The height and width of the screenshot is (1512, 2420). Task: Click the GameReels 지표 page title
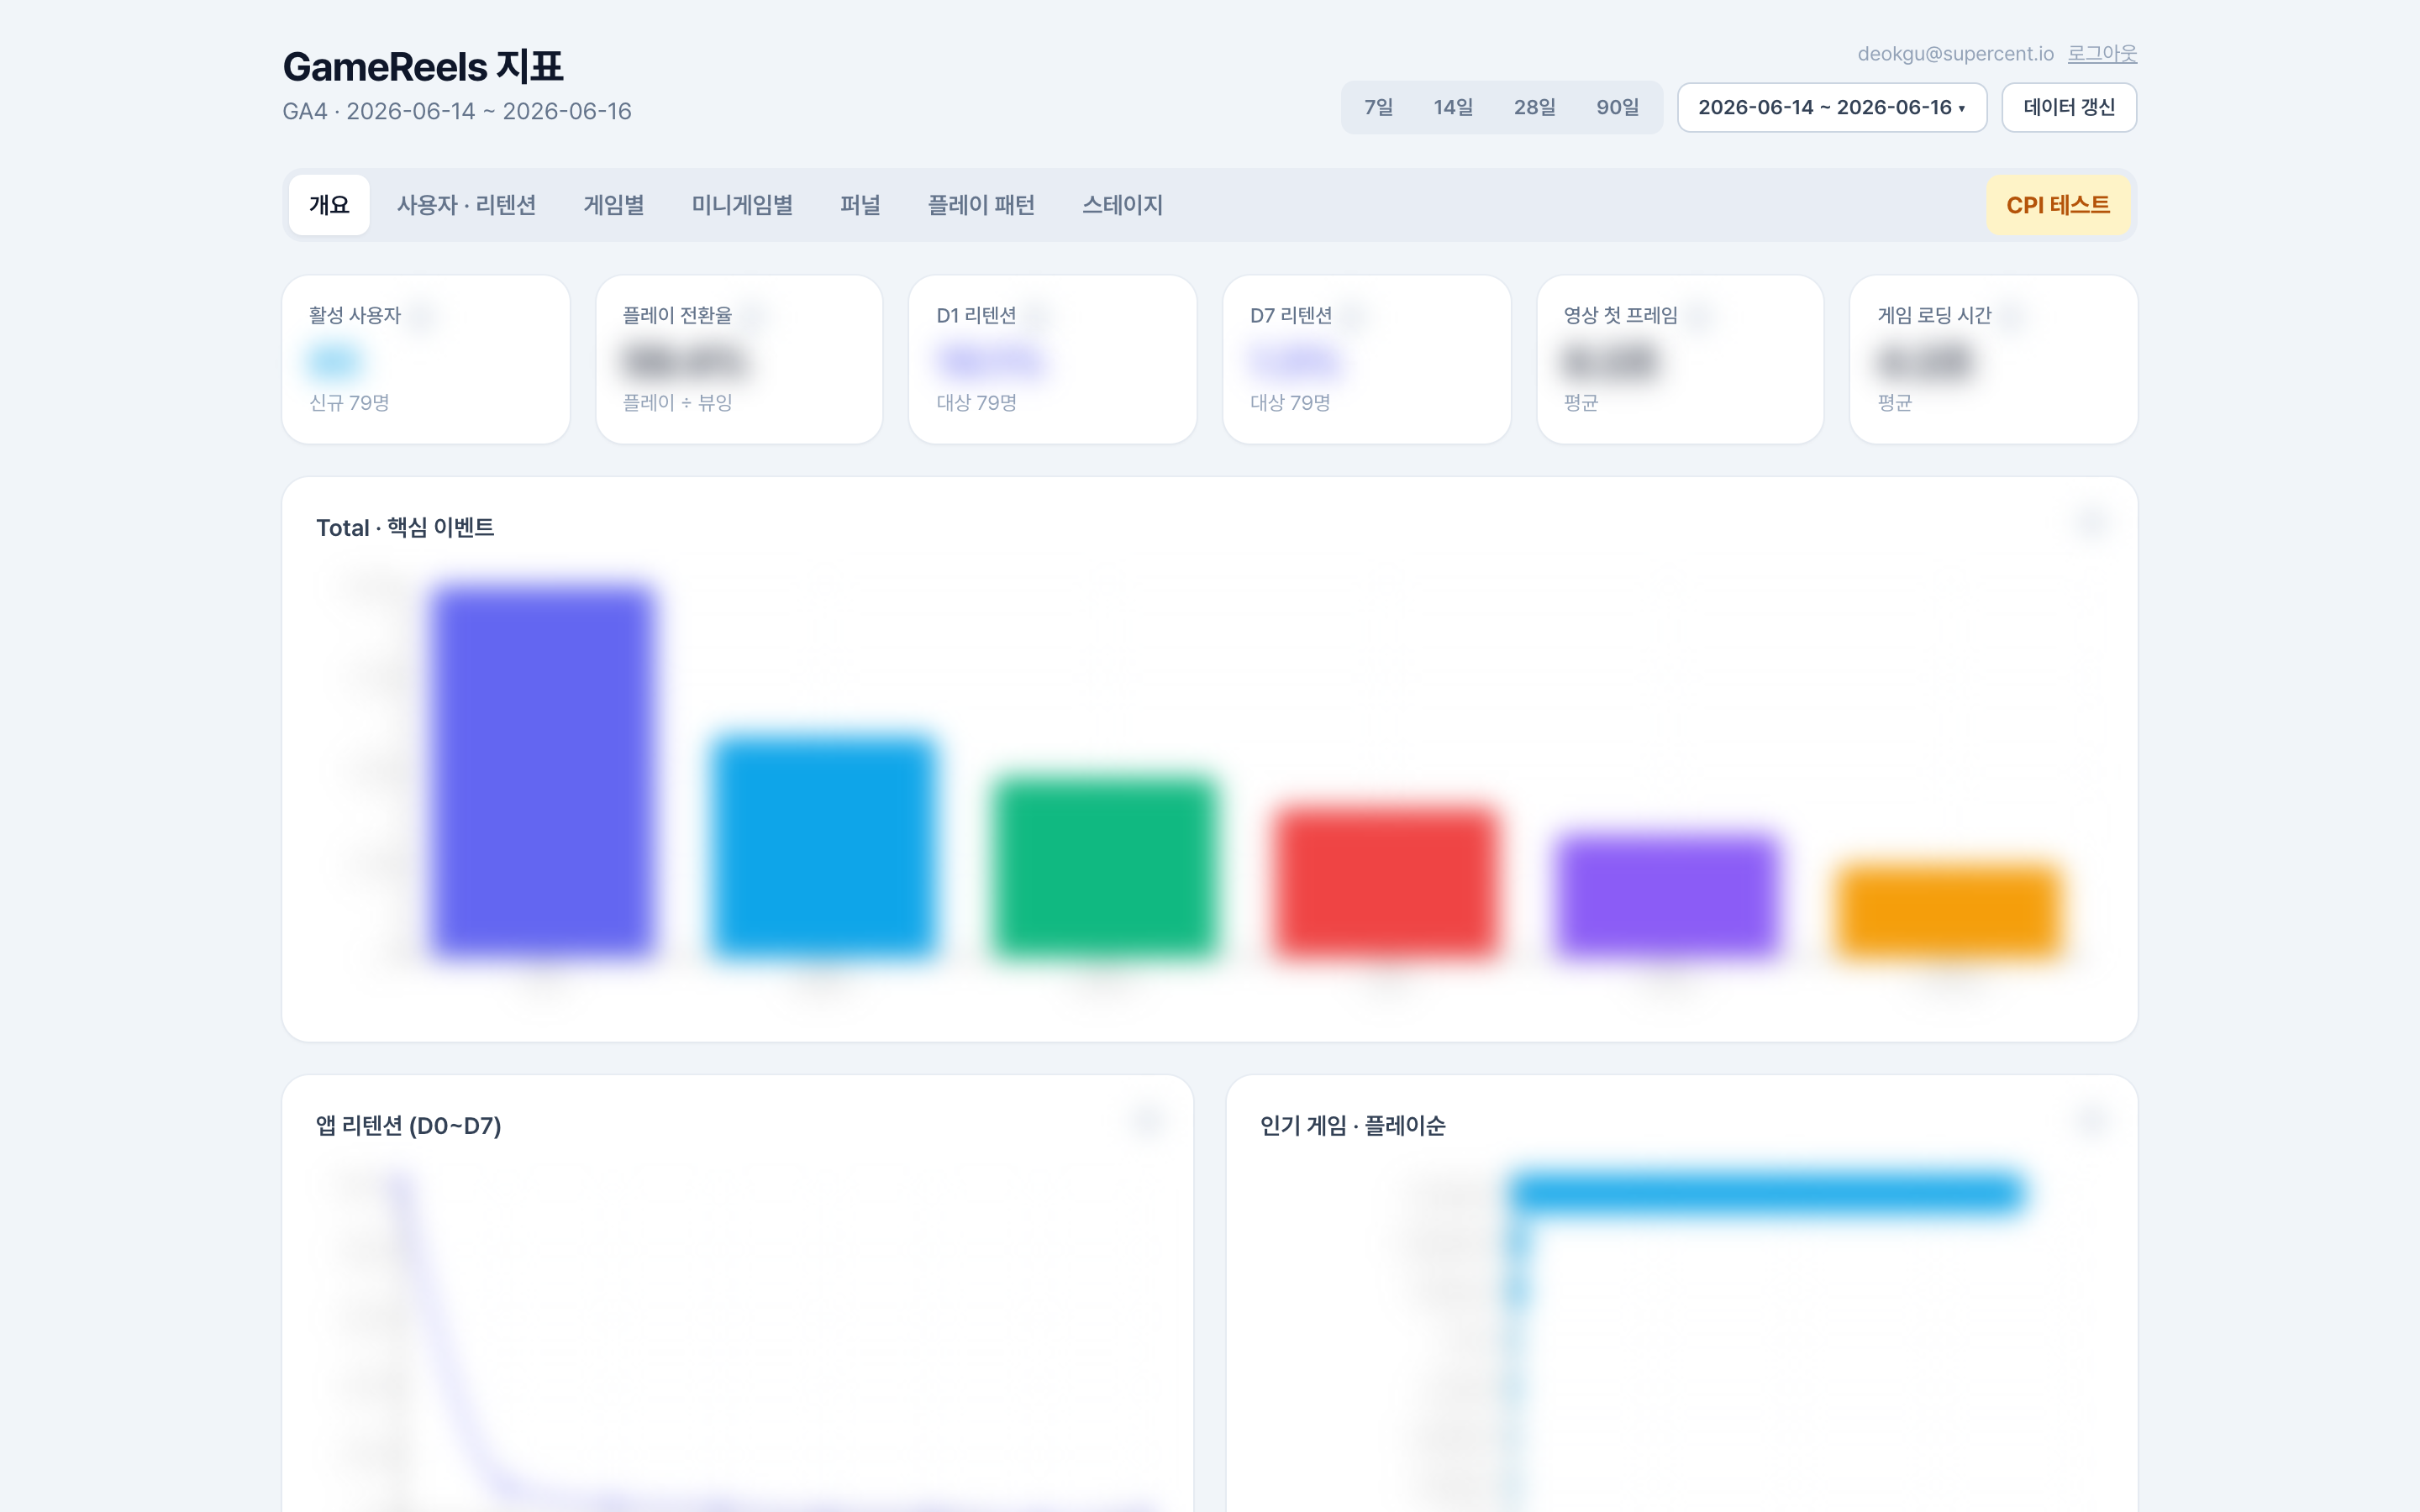coord(423,67)
